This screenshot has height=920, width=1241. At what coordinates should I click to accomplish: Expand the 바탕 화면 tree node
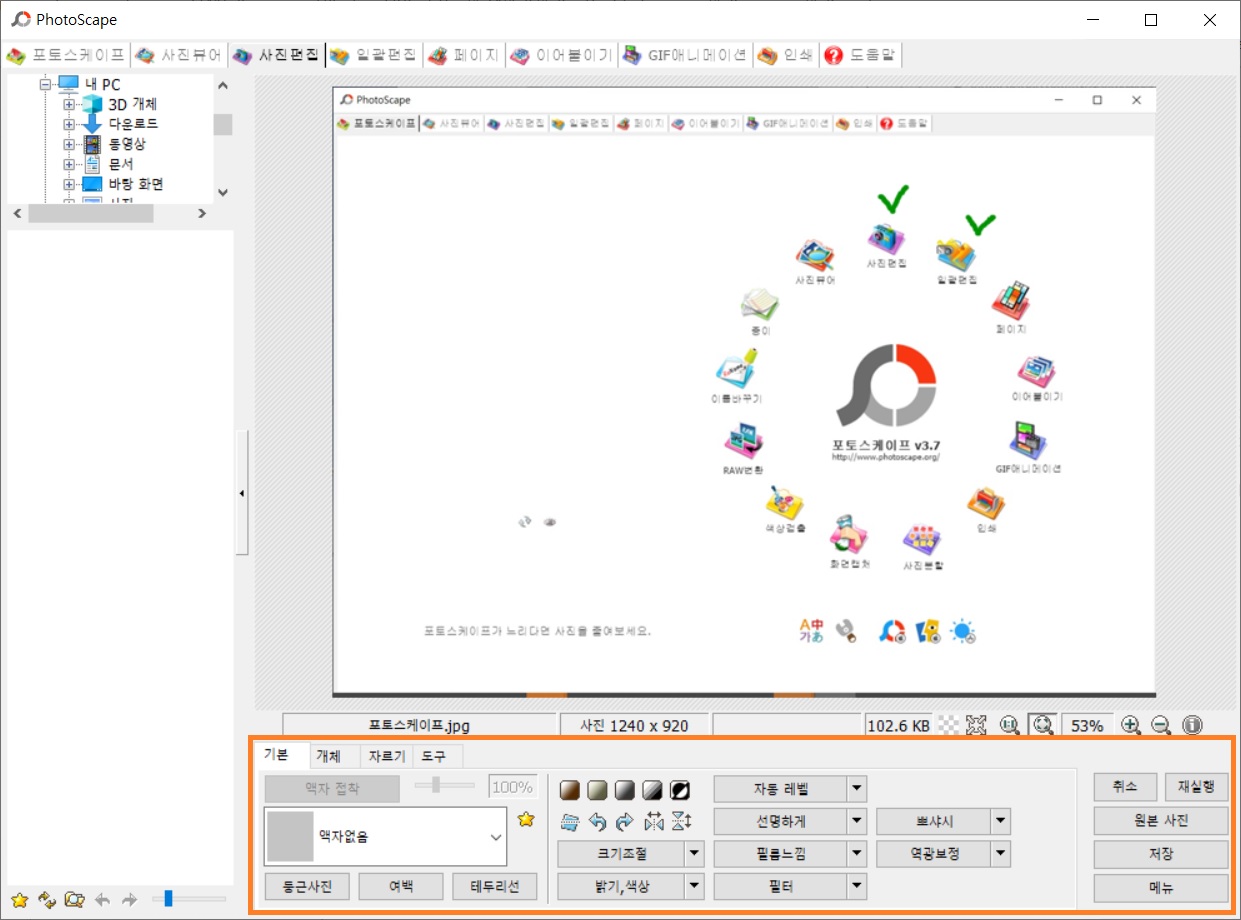[x=69, y=184]
